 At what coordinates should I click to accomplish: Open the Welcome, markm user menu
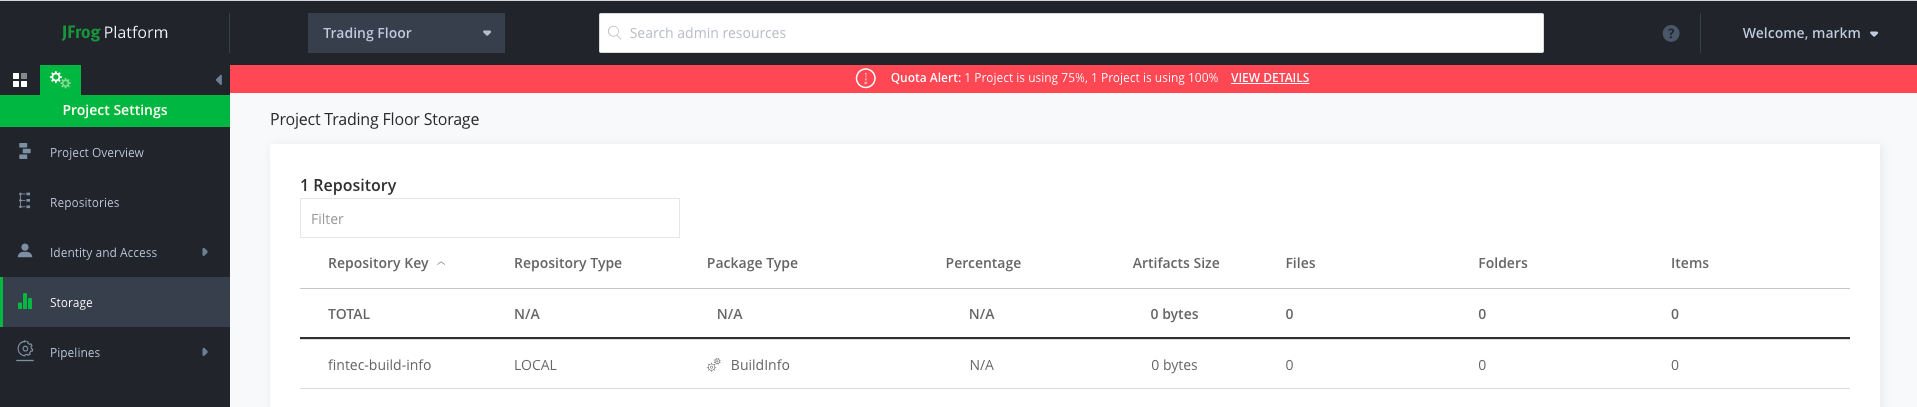pos(1809,33)
